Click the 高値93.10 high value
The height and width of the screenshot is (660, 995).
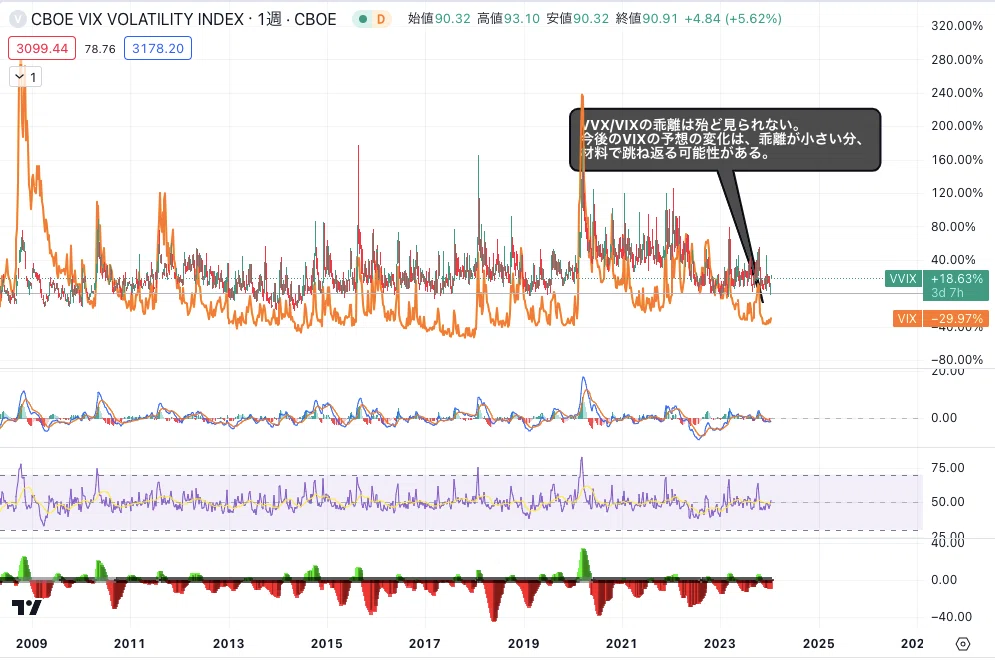click(508, 19)
